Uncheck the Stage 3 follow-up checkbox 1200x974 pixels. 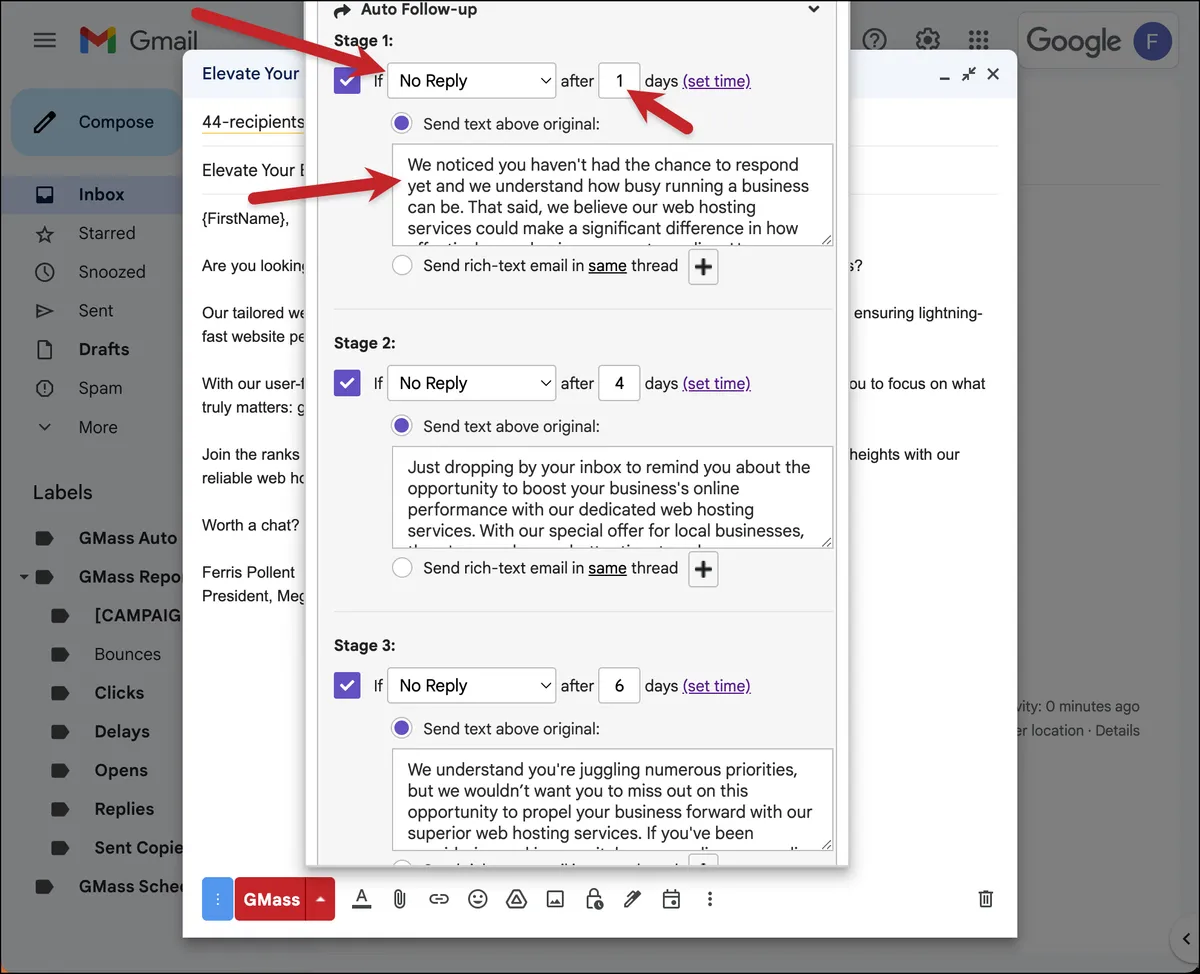pyautogui.click(x=347, y=686)
